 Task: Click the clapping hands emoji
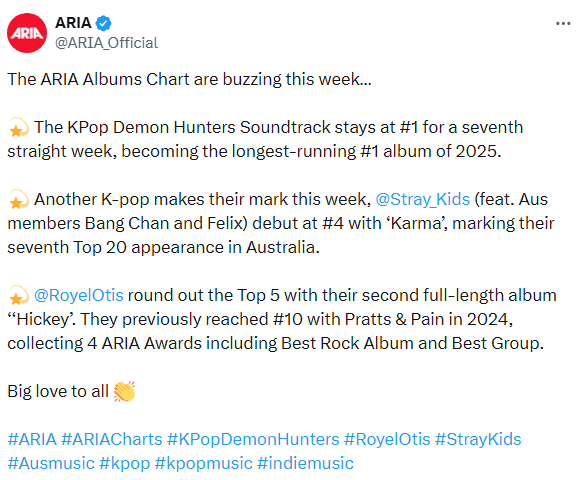coord(124,391)
